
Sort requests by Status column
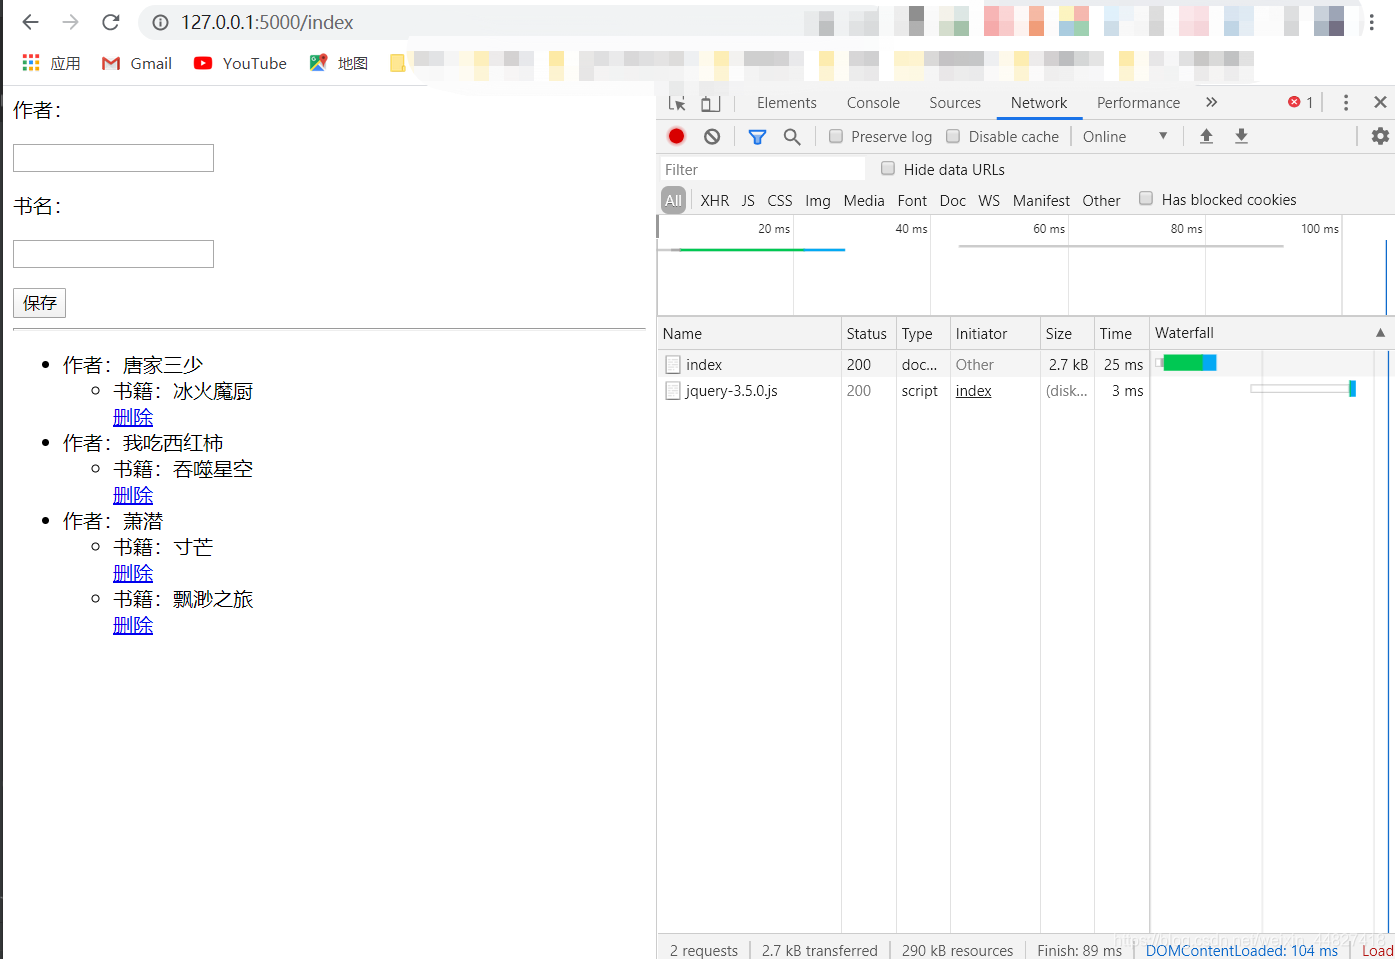(868, 333)
